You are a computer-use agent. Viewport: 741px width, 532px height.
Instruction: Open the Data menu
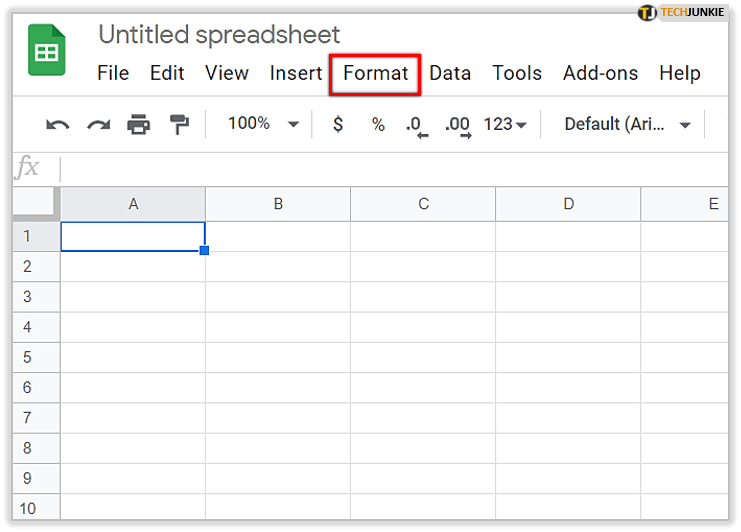450,73
